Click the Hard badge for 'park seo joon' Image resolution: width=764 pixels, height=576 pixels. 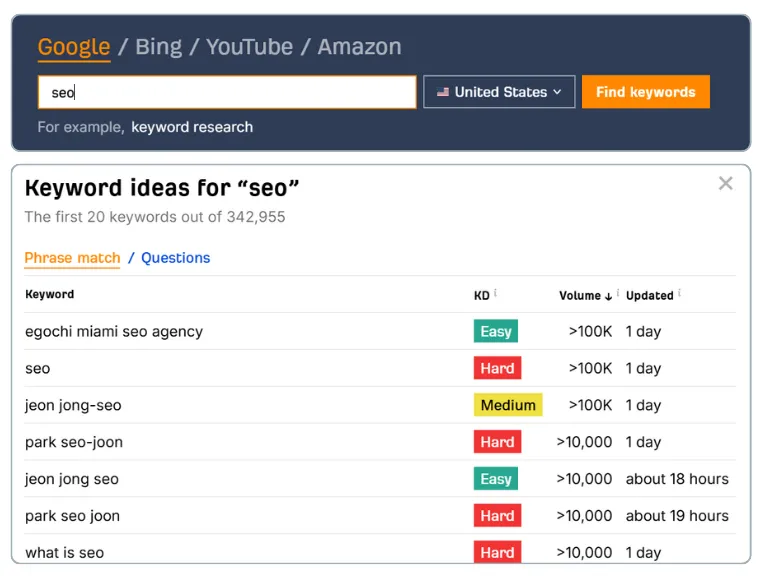pyautogui.click(x=497, y=516)
